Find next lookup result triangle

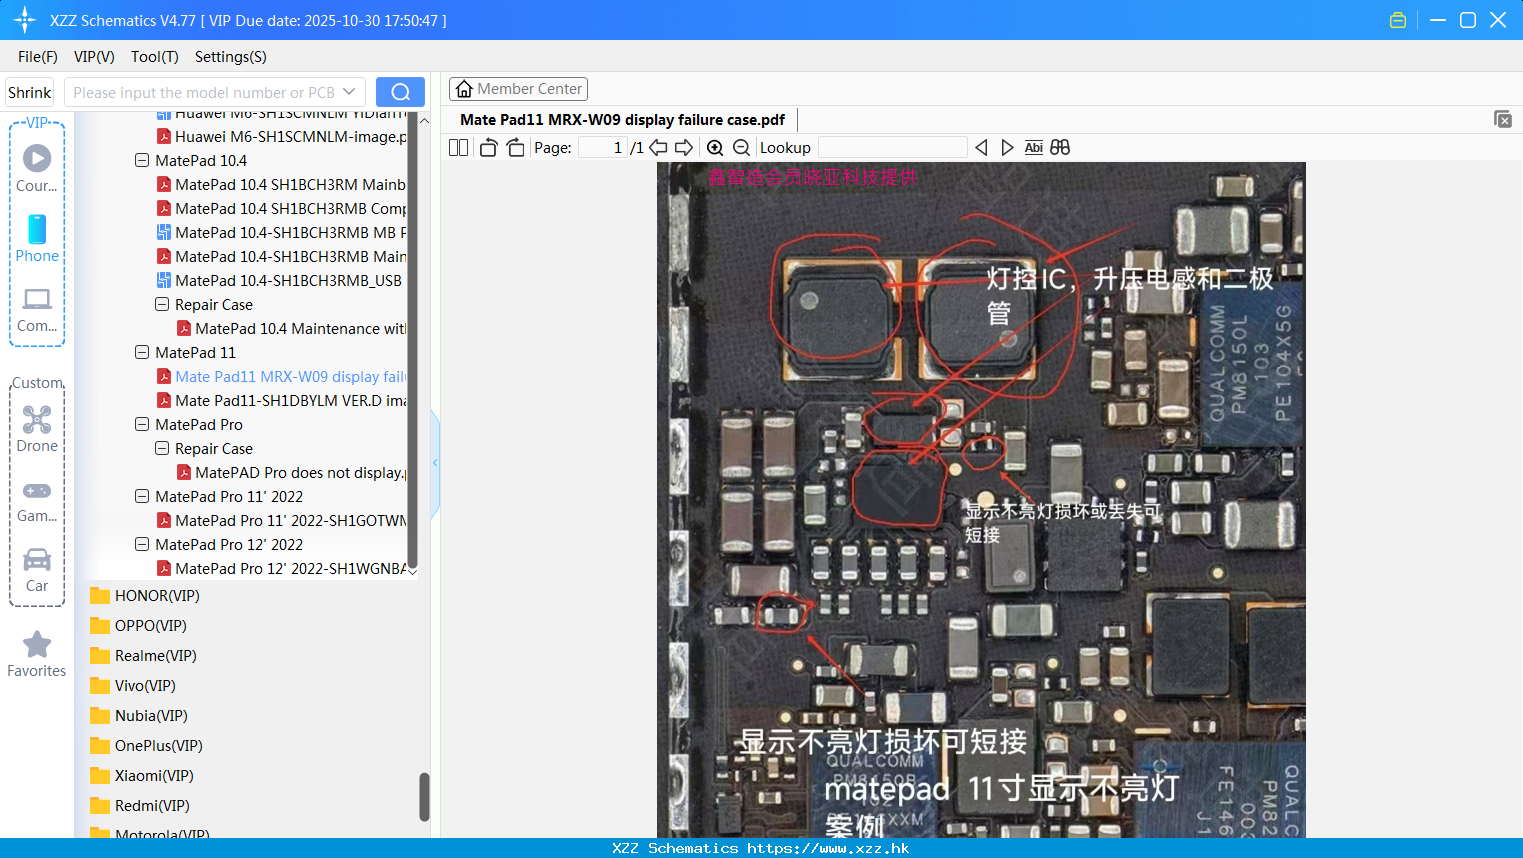pyautogui.click(x=1007, y=147)
